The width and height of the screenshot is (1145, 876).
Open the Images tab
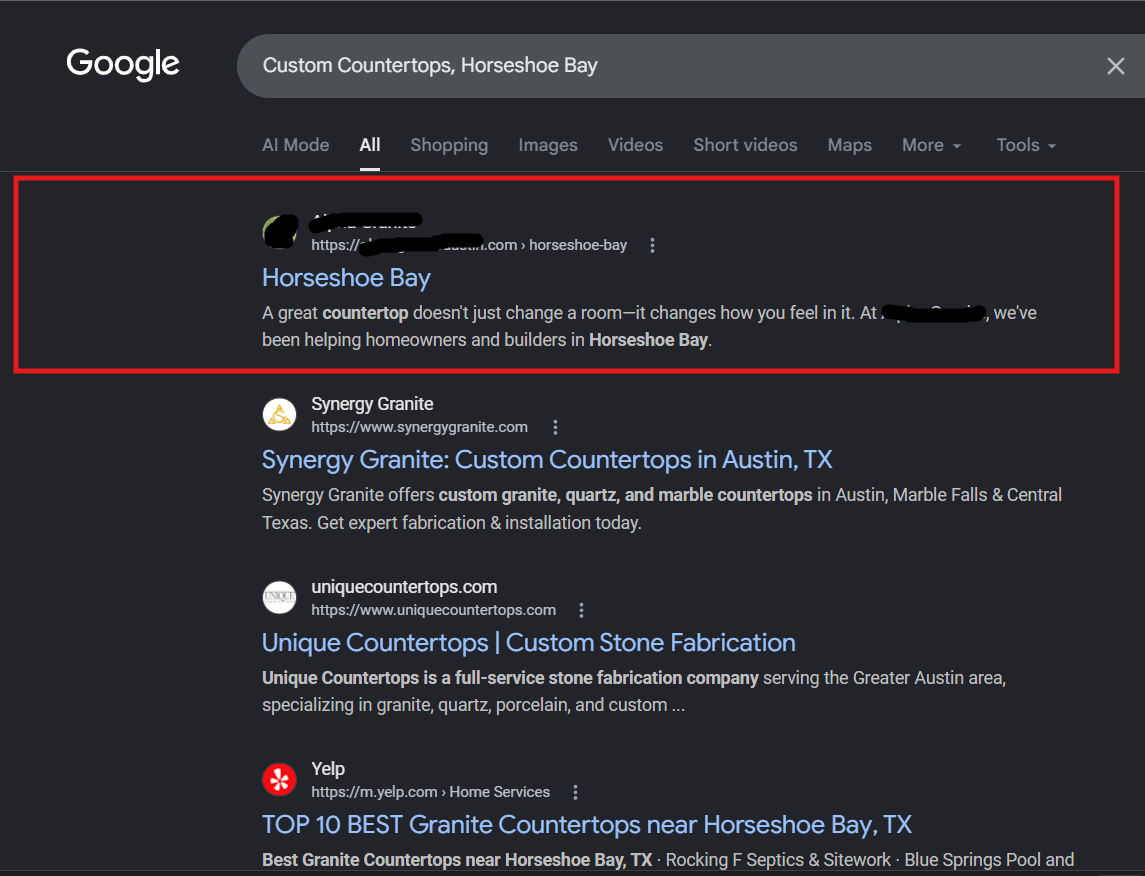[x=548, y=145]
